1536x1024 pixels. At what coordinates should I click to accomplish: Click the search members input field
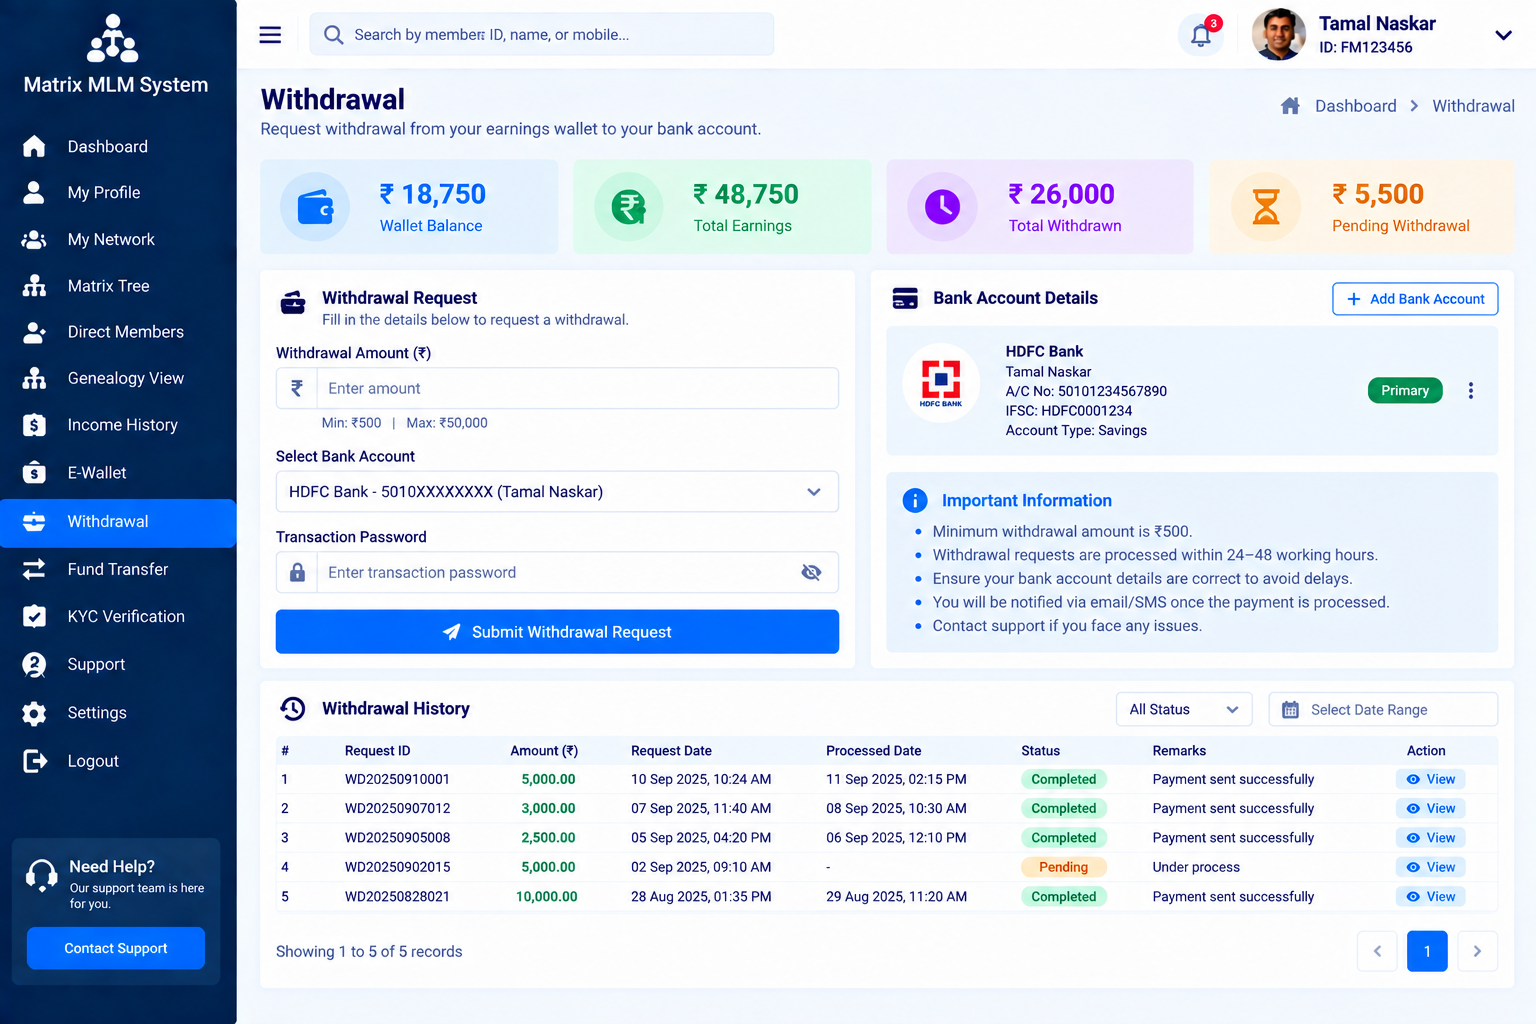tap(541, 35)
